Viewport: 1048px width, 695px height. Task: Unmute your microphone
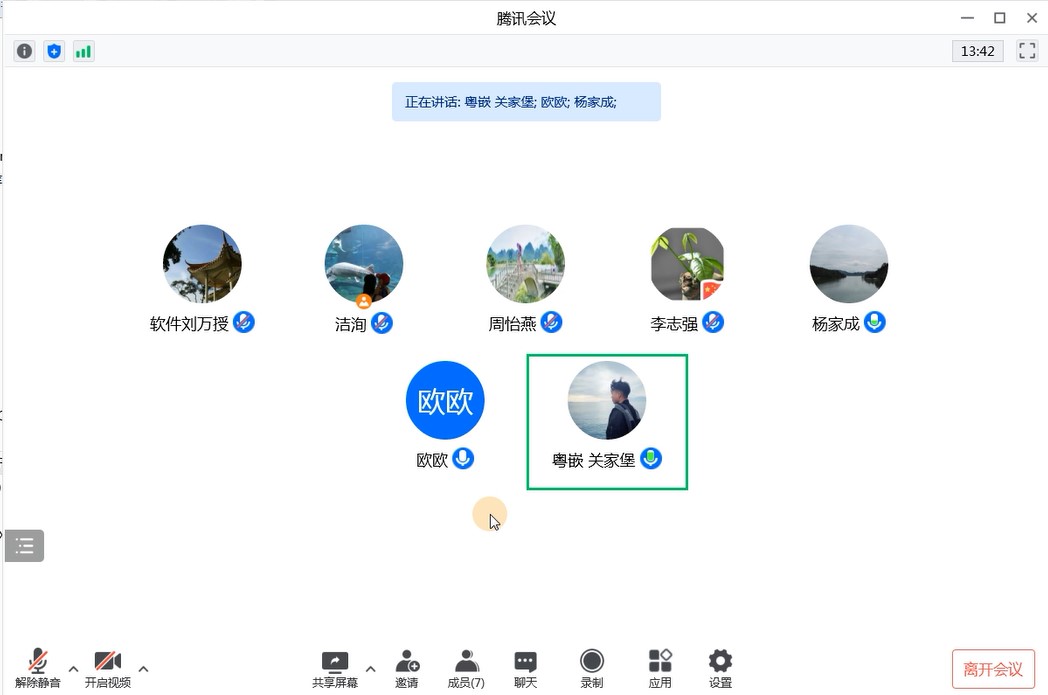point(38,668)
